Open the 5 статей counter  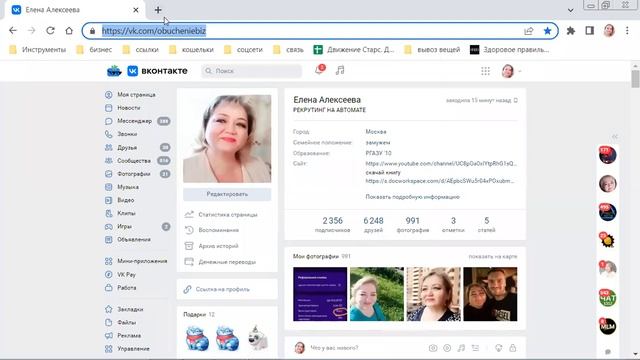pos(487,224)
